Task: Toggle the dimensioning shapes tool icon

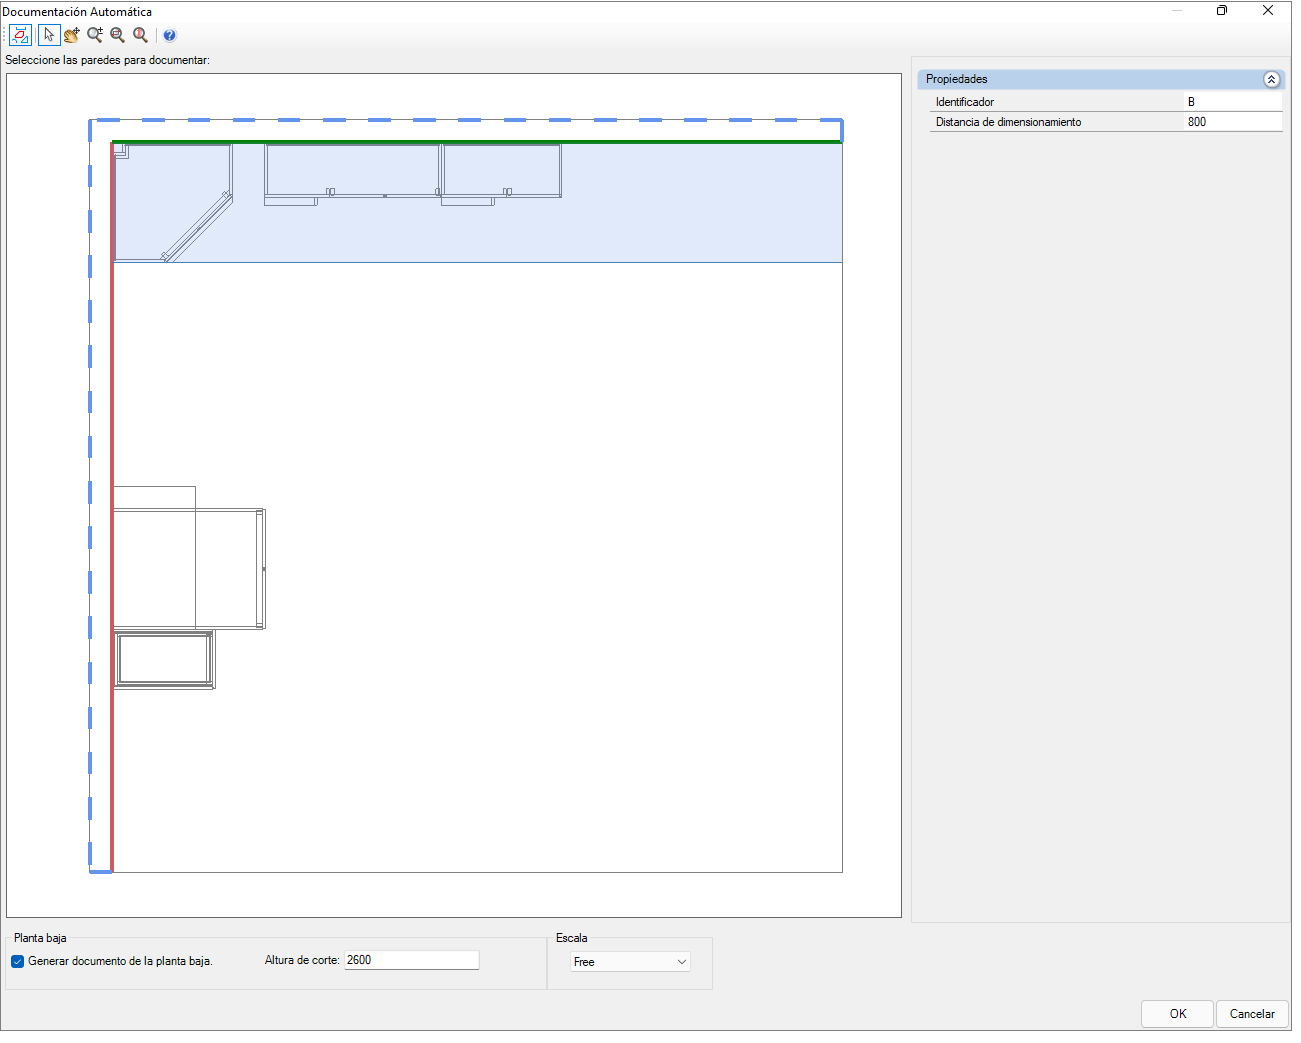Action: [20, 35]
